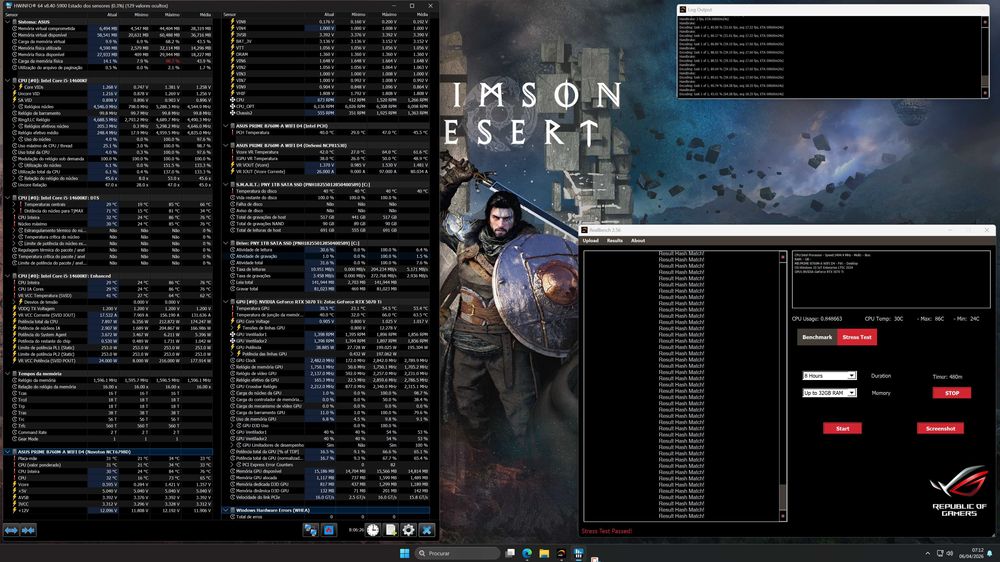The image size is (1000, 562).
Task: Collapse 'Drive: PNY 1TB SATA SSD' group
Action: pos(226,243)
